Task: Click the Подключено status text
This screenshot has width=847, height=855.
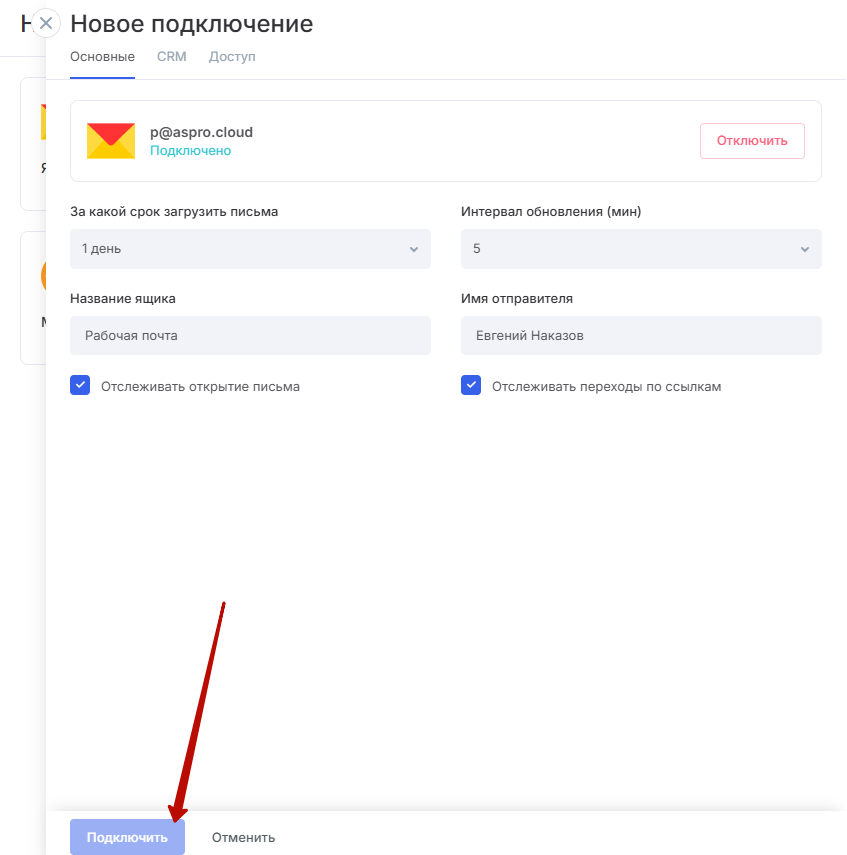Action: (x=190, y=151)
